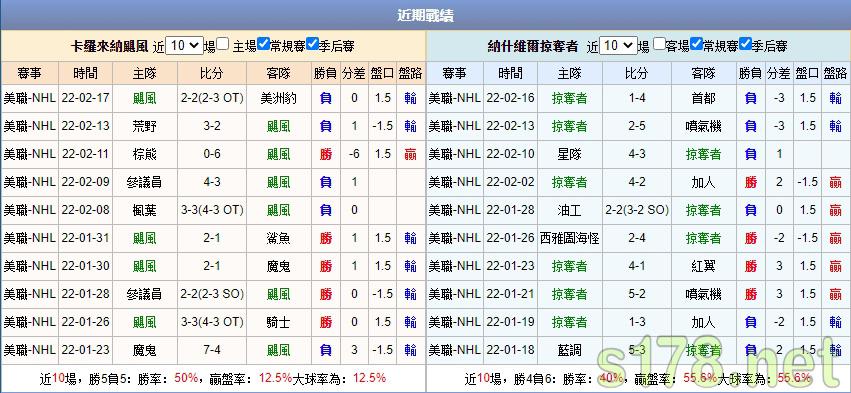Click the 近期戰績 title bar
851x393 pixels.
426,15
